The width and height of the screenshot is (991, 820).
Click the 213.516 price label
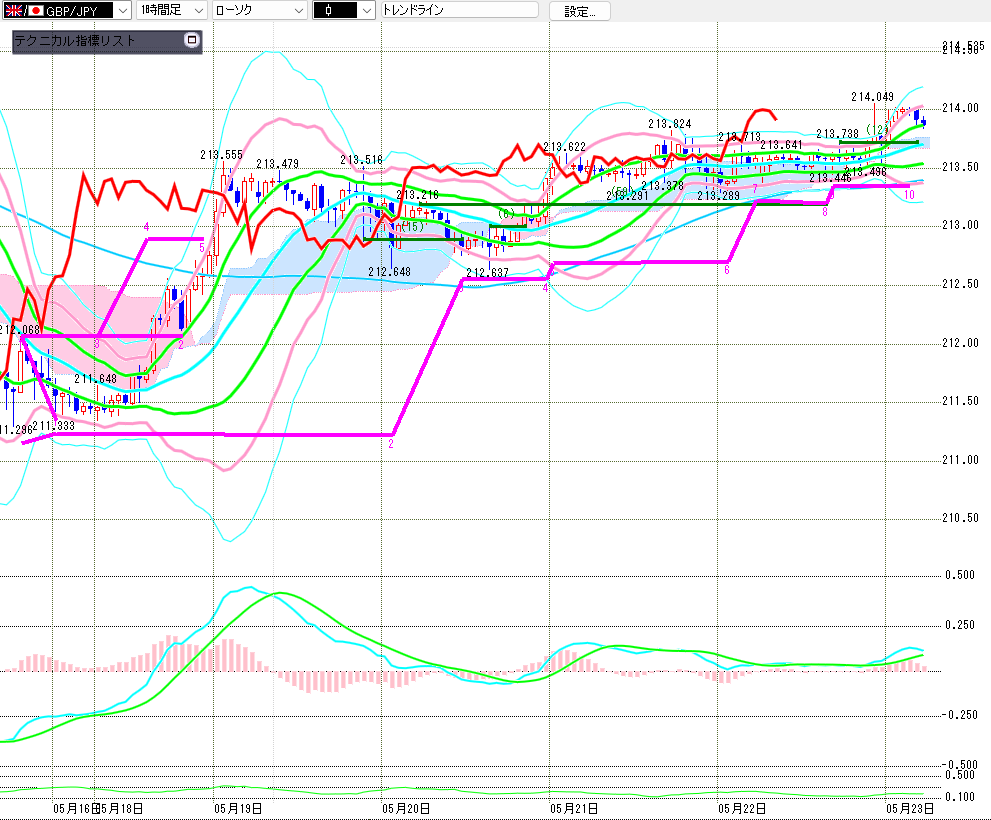coord(362,160)
